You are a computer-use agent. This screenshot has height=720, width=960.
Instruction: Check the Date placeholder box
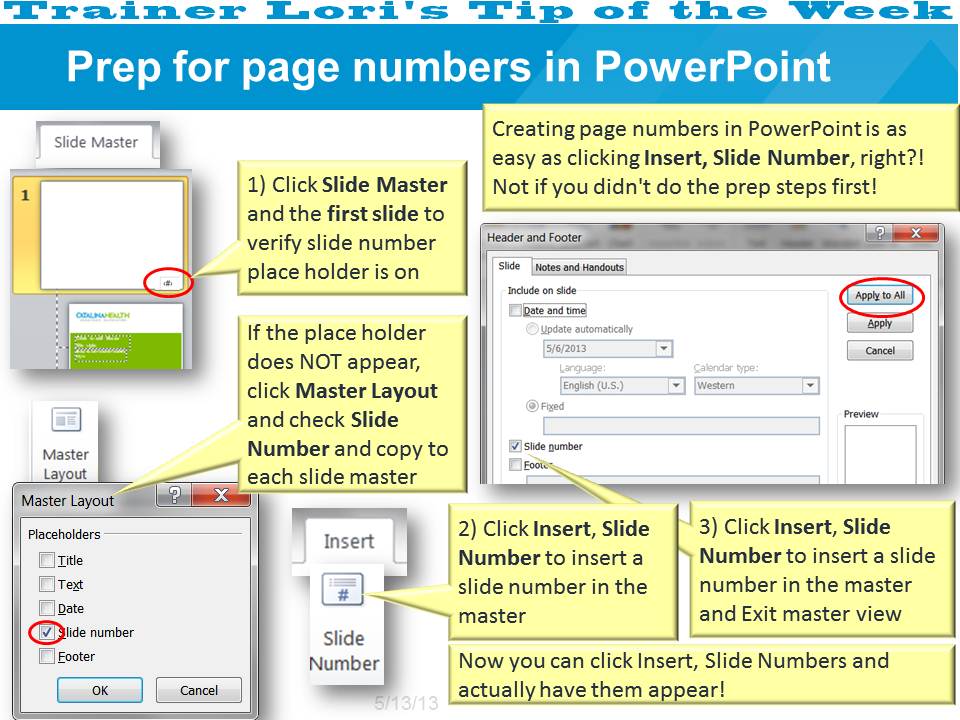pyautogui.click(x=47, y=608)
